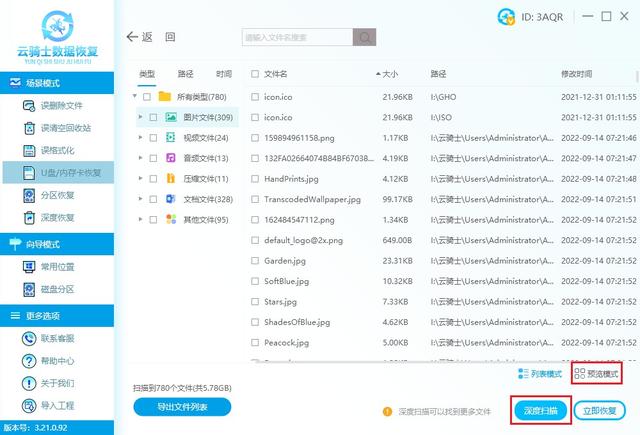Click the vertical scrollbar of file list
The height and width of the screenshot is (435, 640).
tap(637, 76)
